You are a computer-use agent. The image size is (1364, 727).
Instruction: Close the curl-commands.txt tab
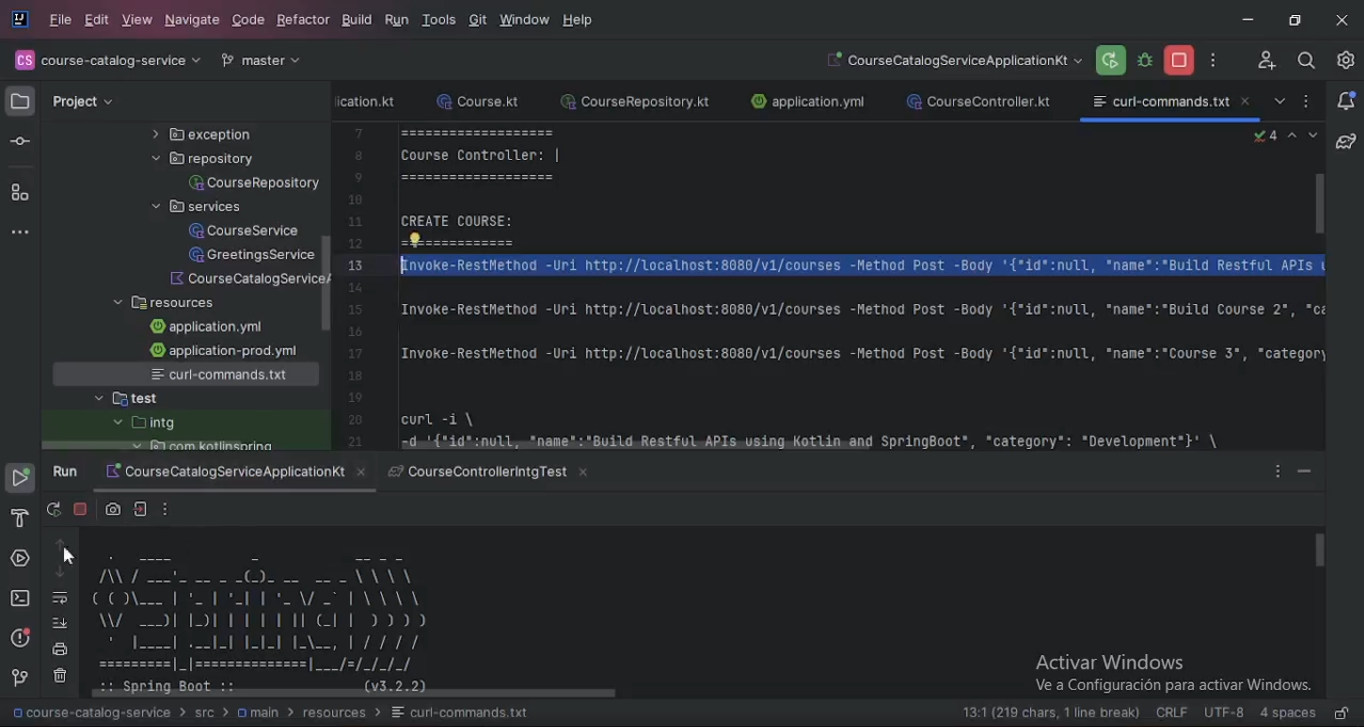pyautogui.click(x=1245, y=101)
